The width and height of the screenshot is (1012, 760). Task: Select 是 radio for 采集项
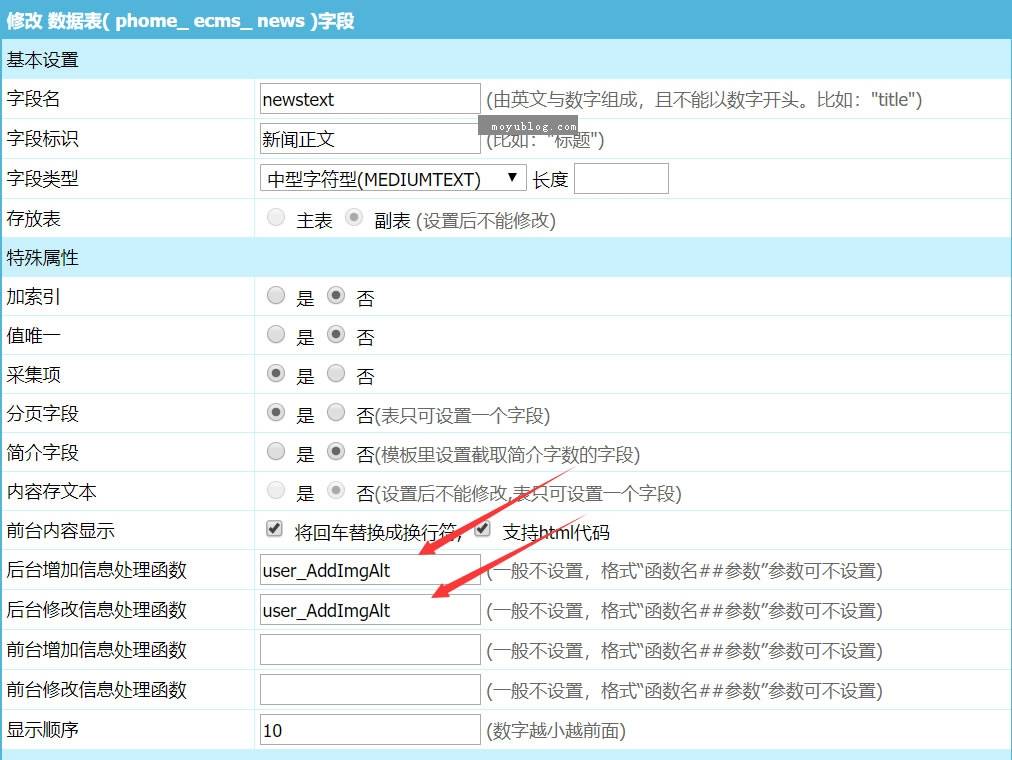[276, 374]
